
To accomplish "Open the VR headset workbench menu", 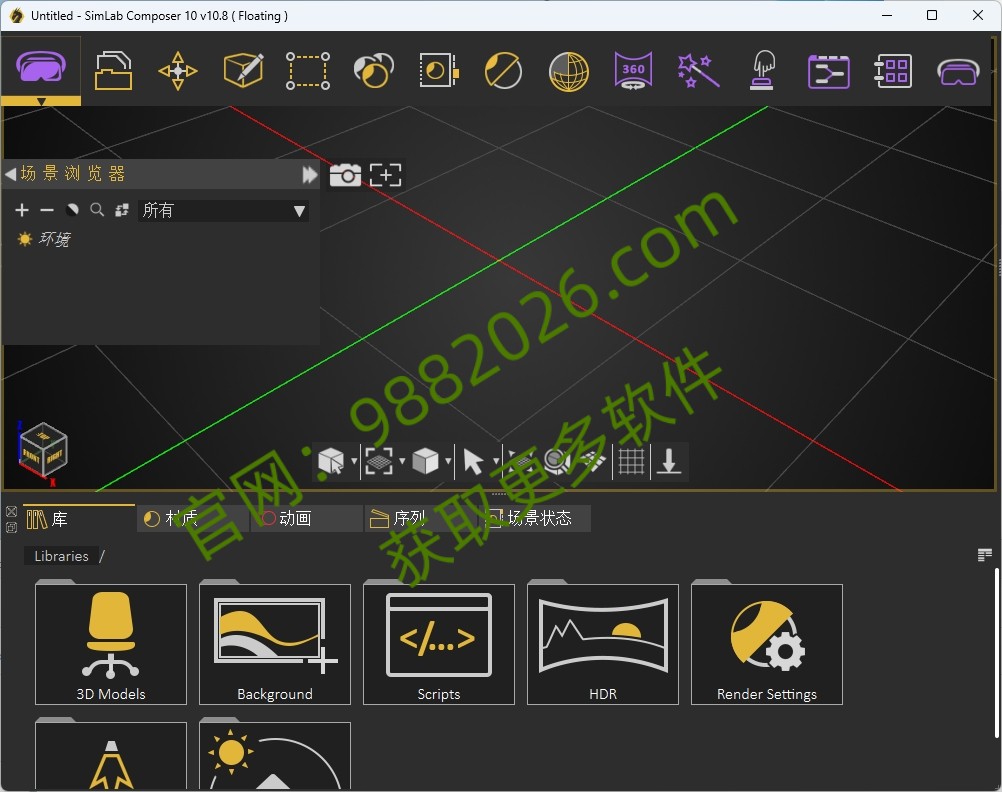I will pos(41,70).
